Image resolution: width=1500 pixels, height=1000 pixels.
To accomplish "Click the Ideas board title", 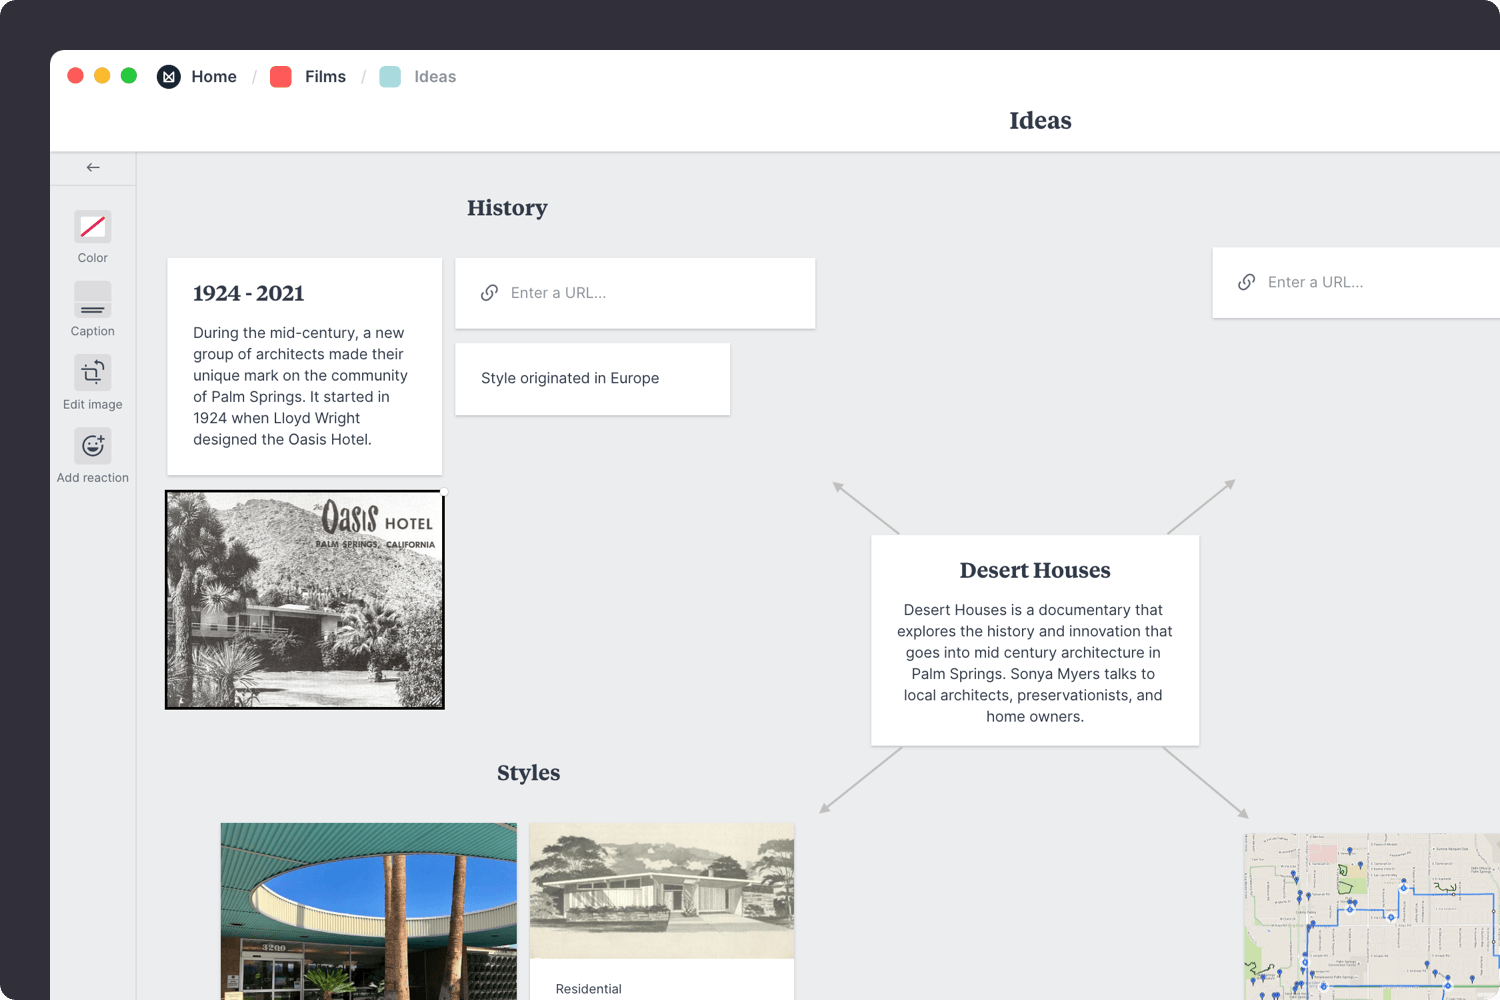I will (1040, 120).
